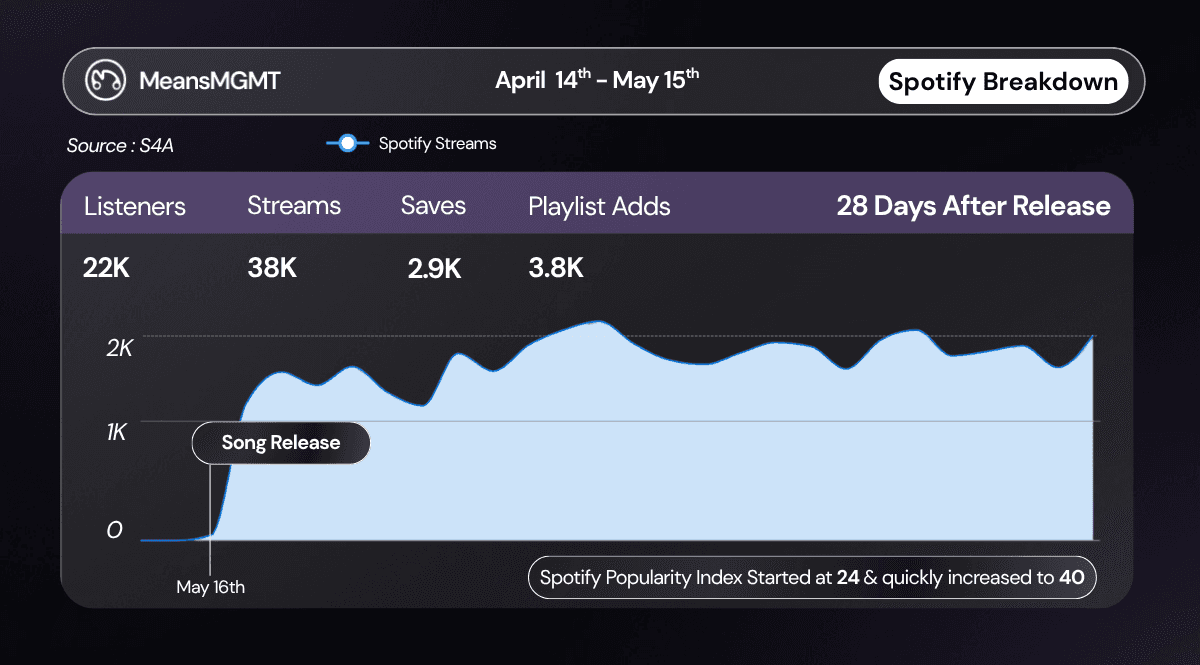Open the Playlist Adds metric header

tap(599, 207)
